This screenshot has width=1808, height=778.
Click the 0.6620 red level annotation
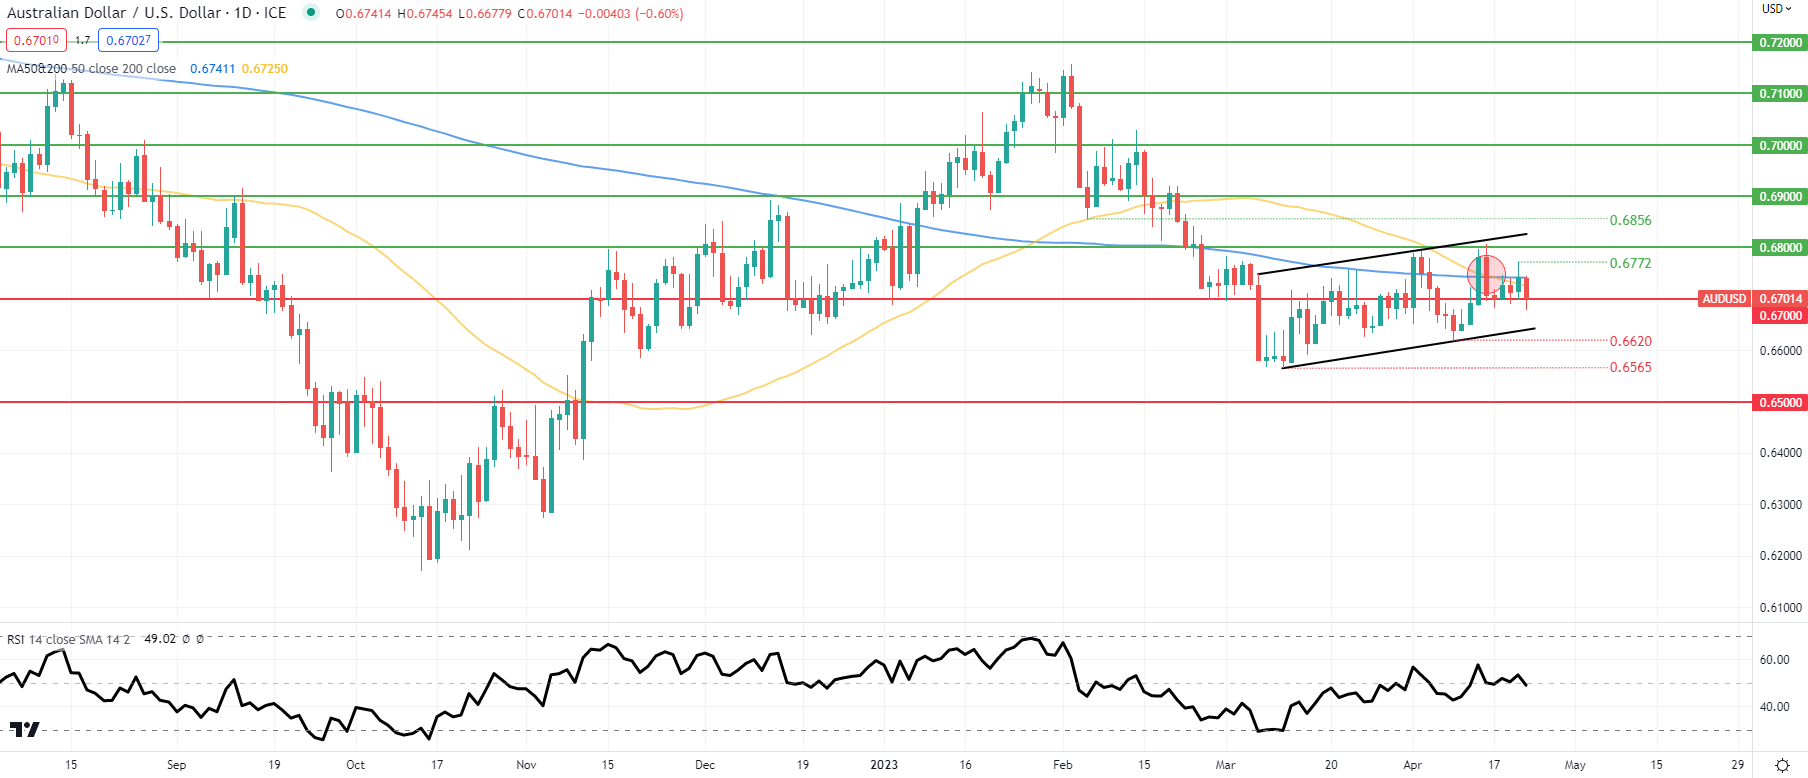[1630, 341]
